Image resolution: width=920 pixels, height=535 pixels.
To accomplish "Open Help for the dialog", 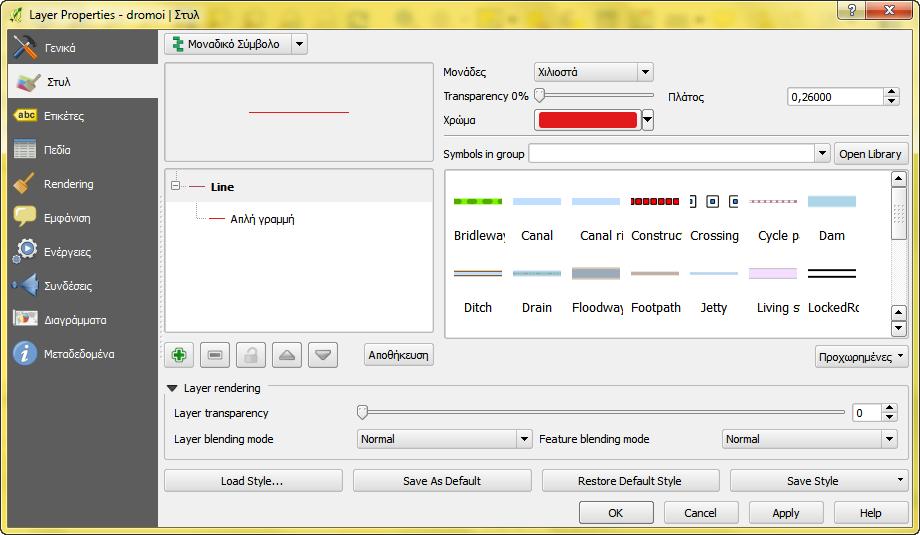I will [x=871, y=513].
